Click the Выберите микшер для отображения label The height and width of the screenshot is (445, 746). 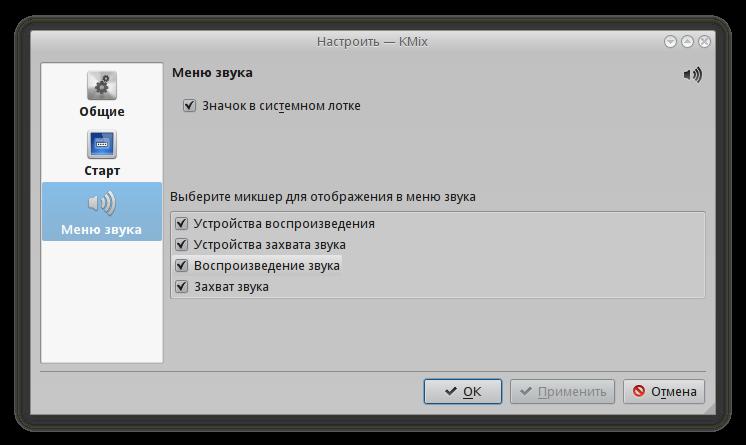click(x=323, y=197)
